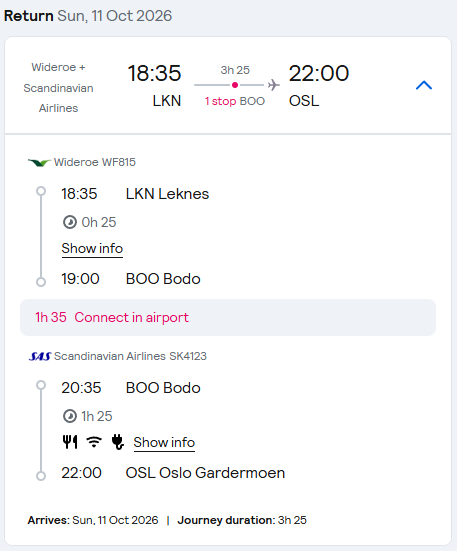
Task: Click the meal service icon
Action: 70,442
